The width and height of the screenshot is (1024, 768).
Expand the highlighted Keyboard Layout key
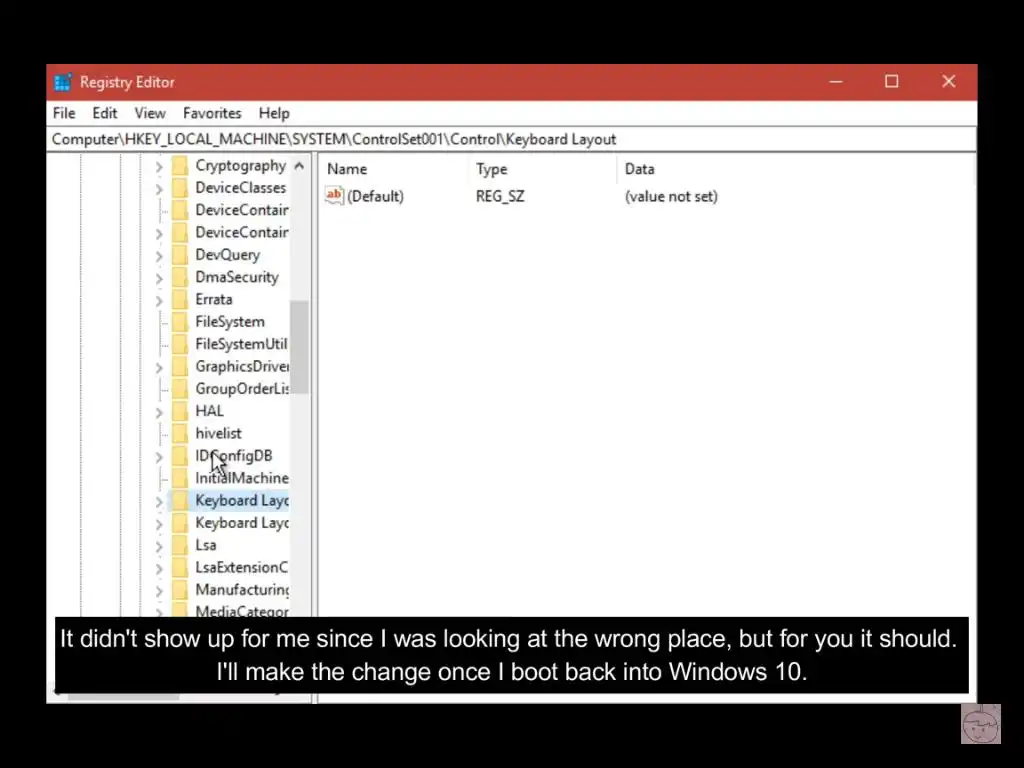tap(159, 502)
